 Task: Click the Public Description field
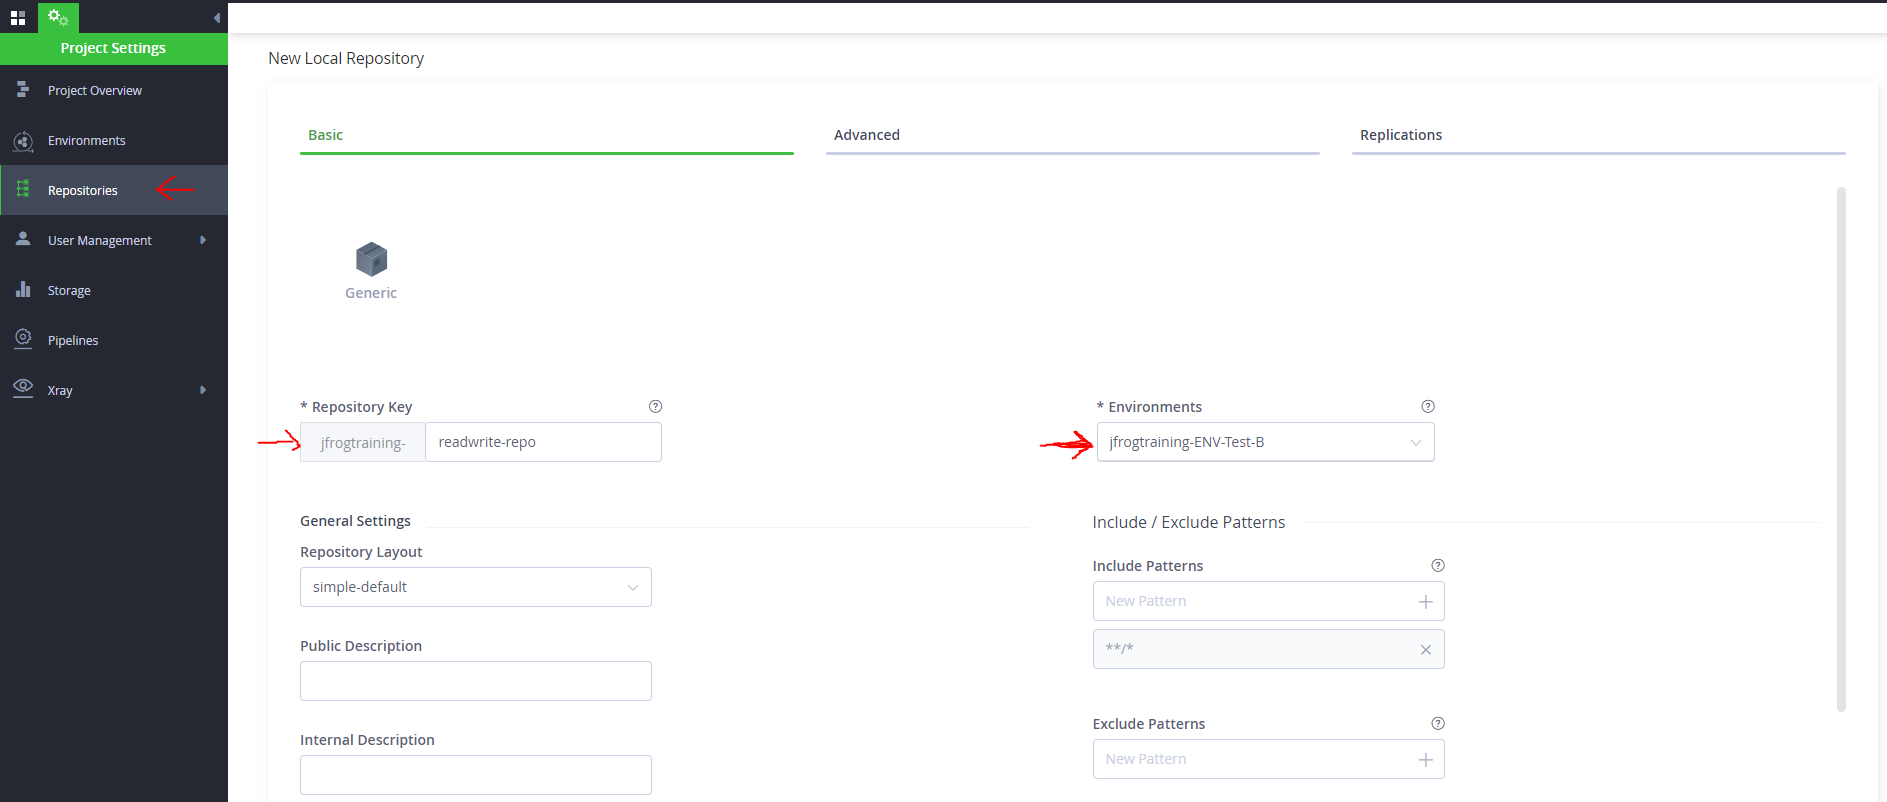(475, 681)
